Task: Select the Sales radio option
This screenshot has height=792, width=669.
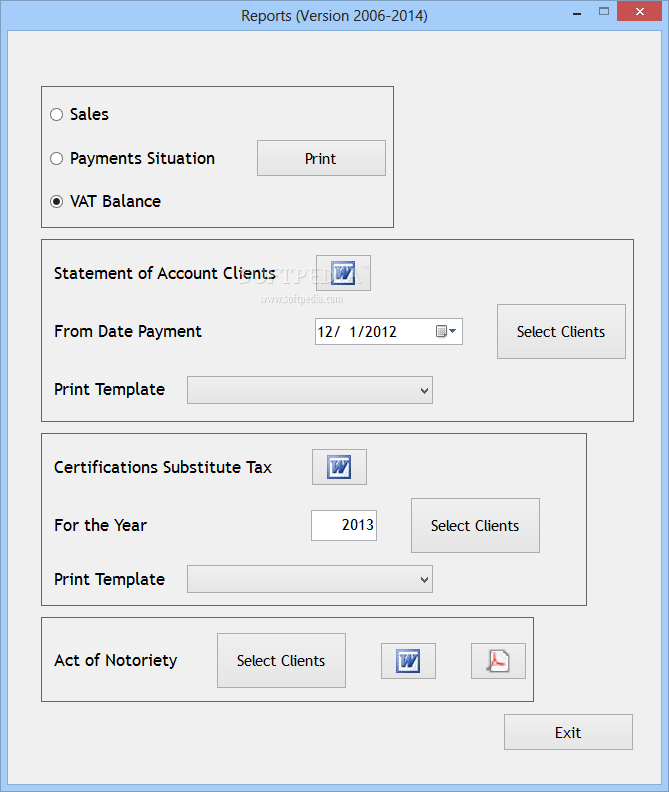Action: (x=57, y=115)
